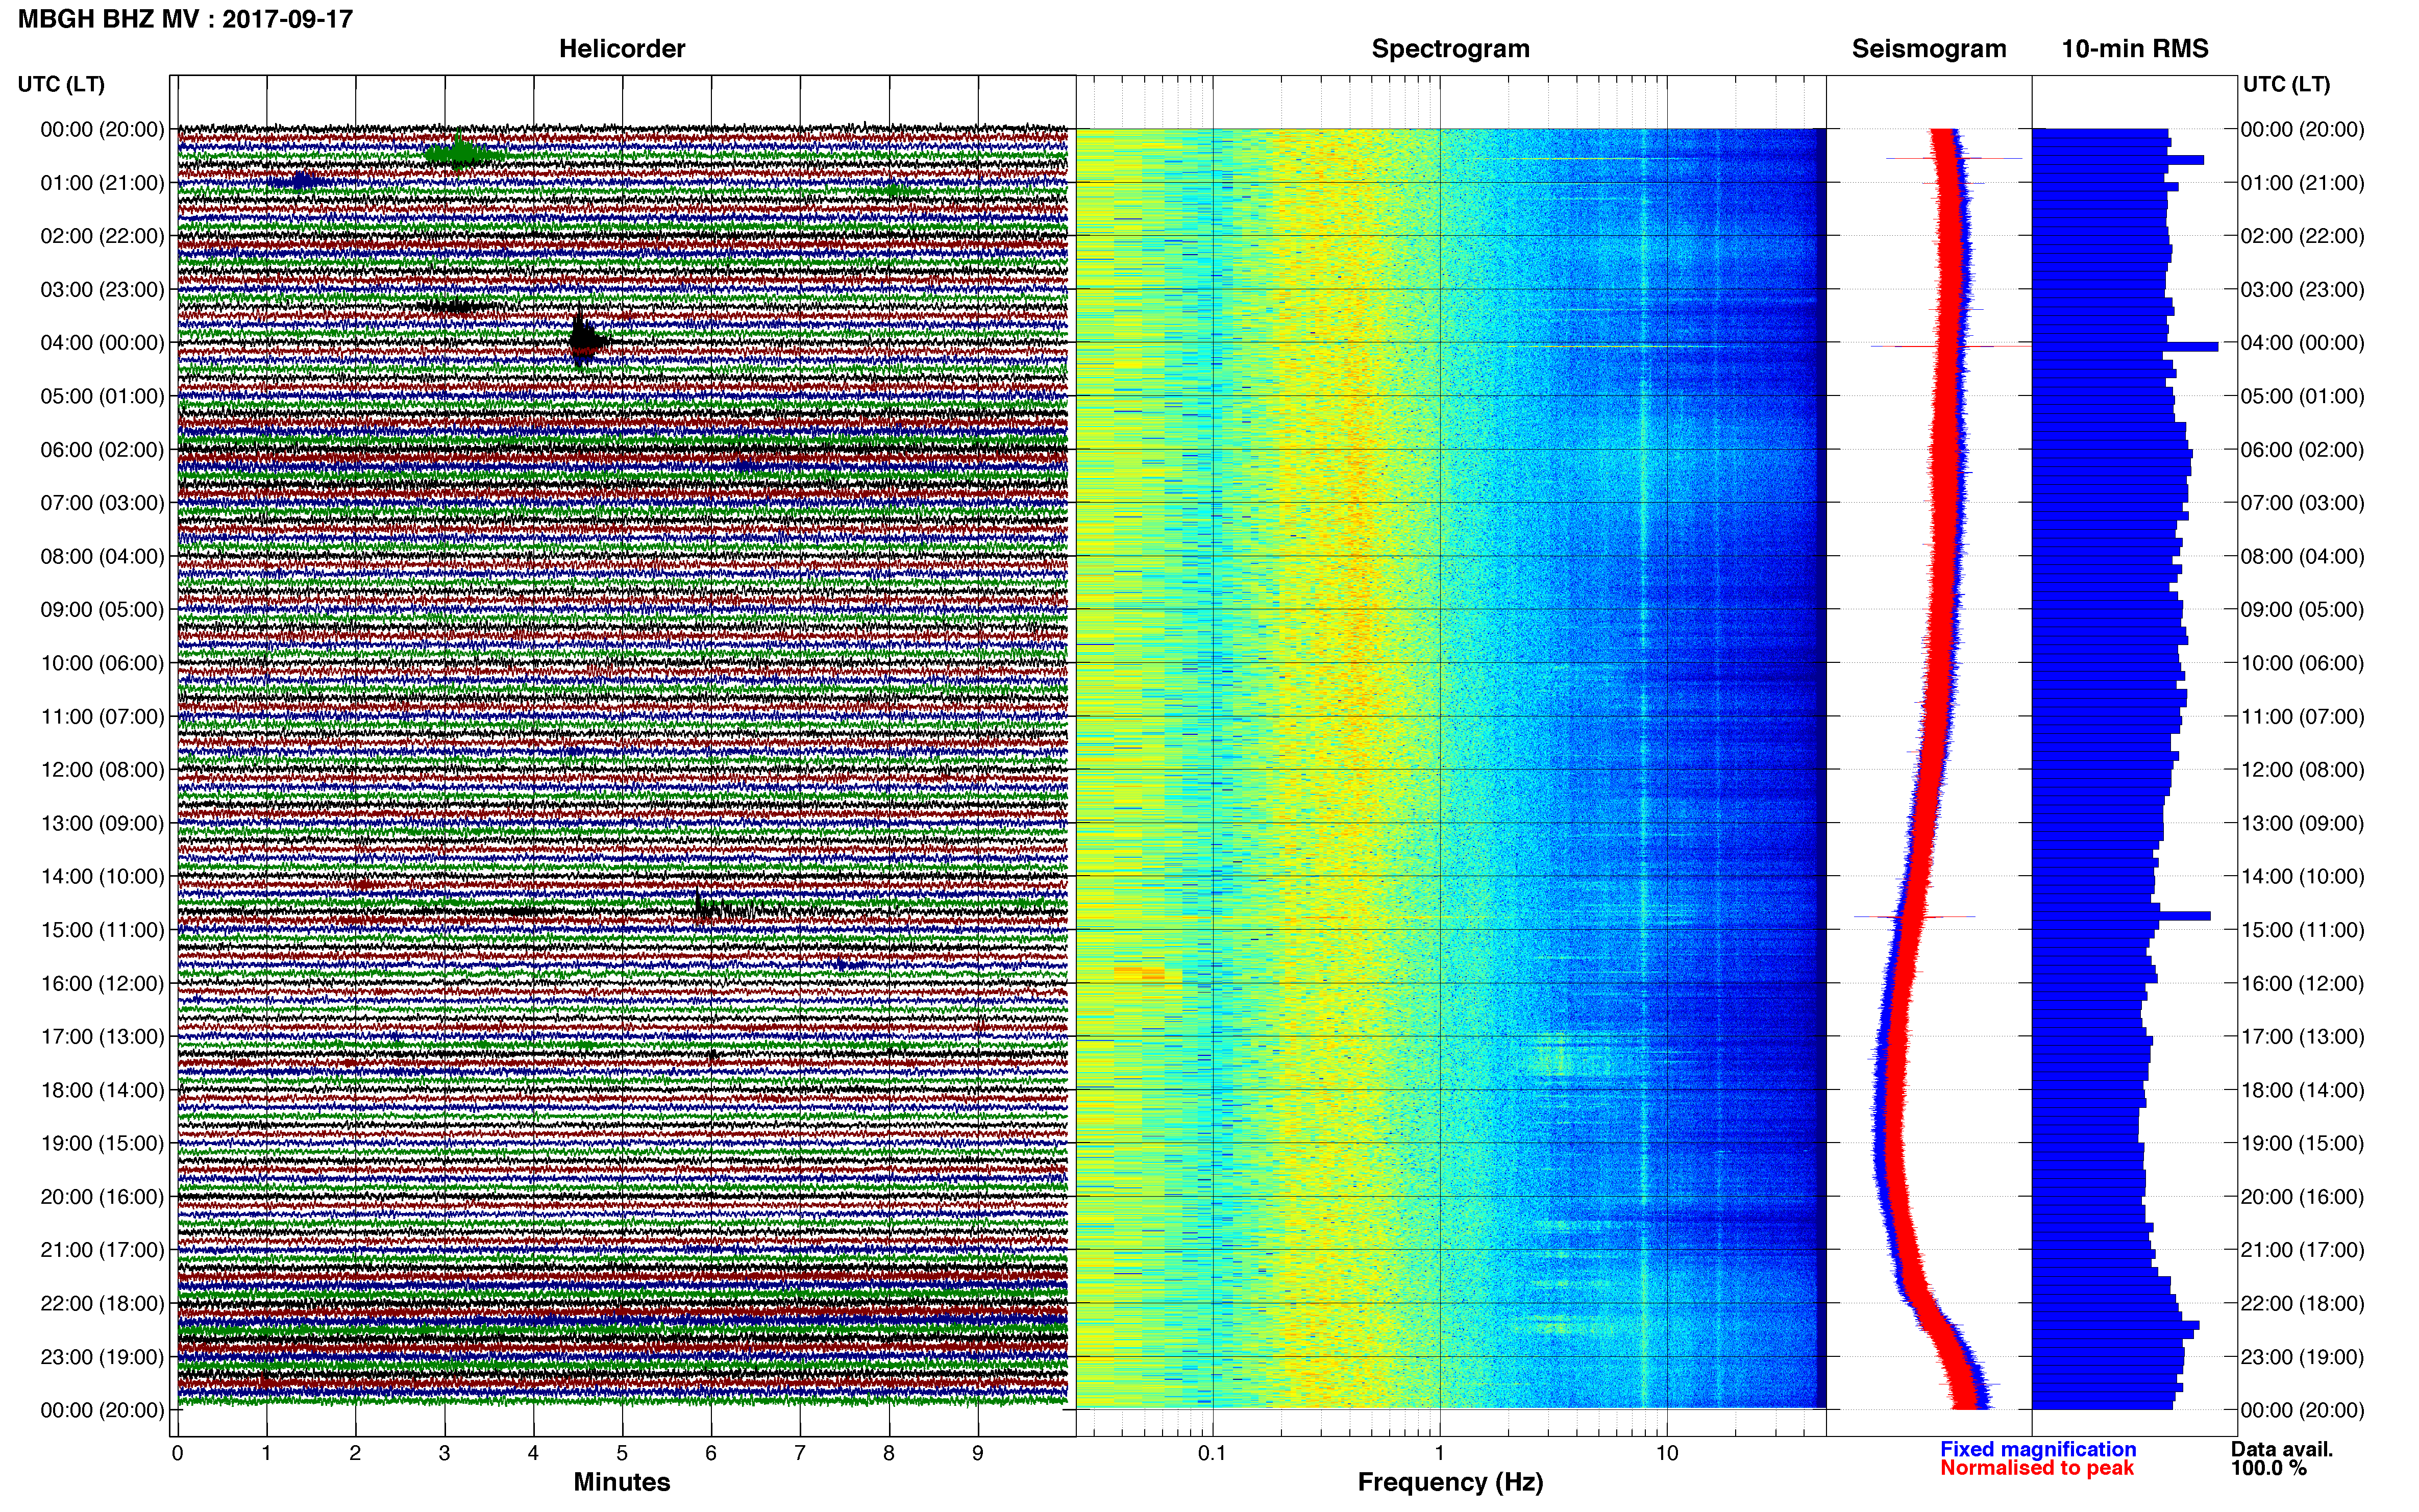2419x1512 pixels.
Task: Select minute tick '3' on helicorder axis
Action: pos(444,1453)
